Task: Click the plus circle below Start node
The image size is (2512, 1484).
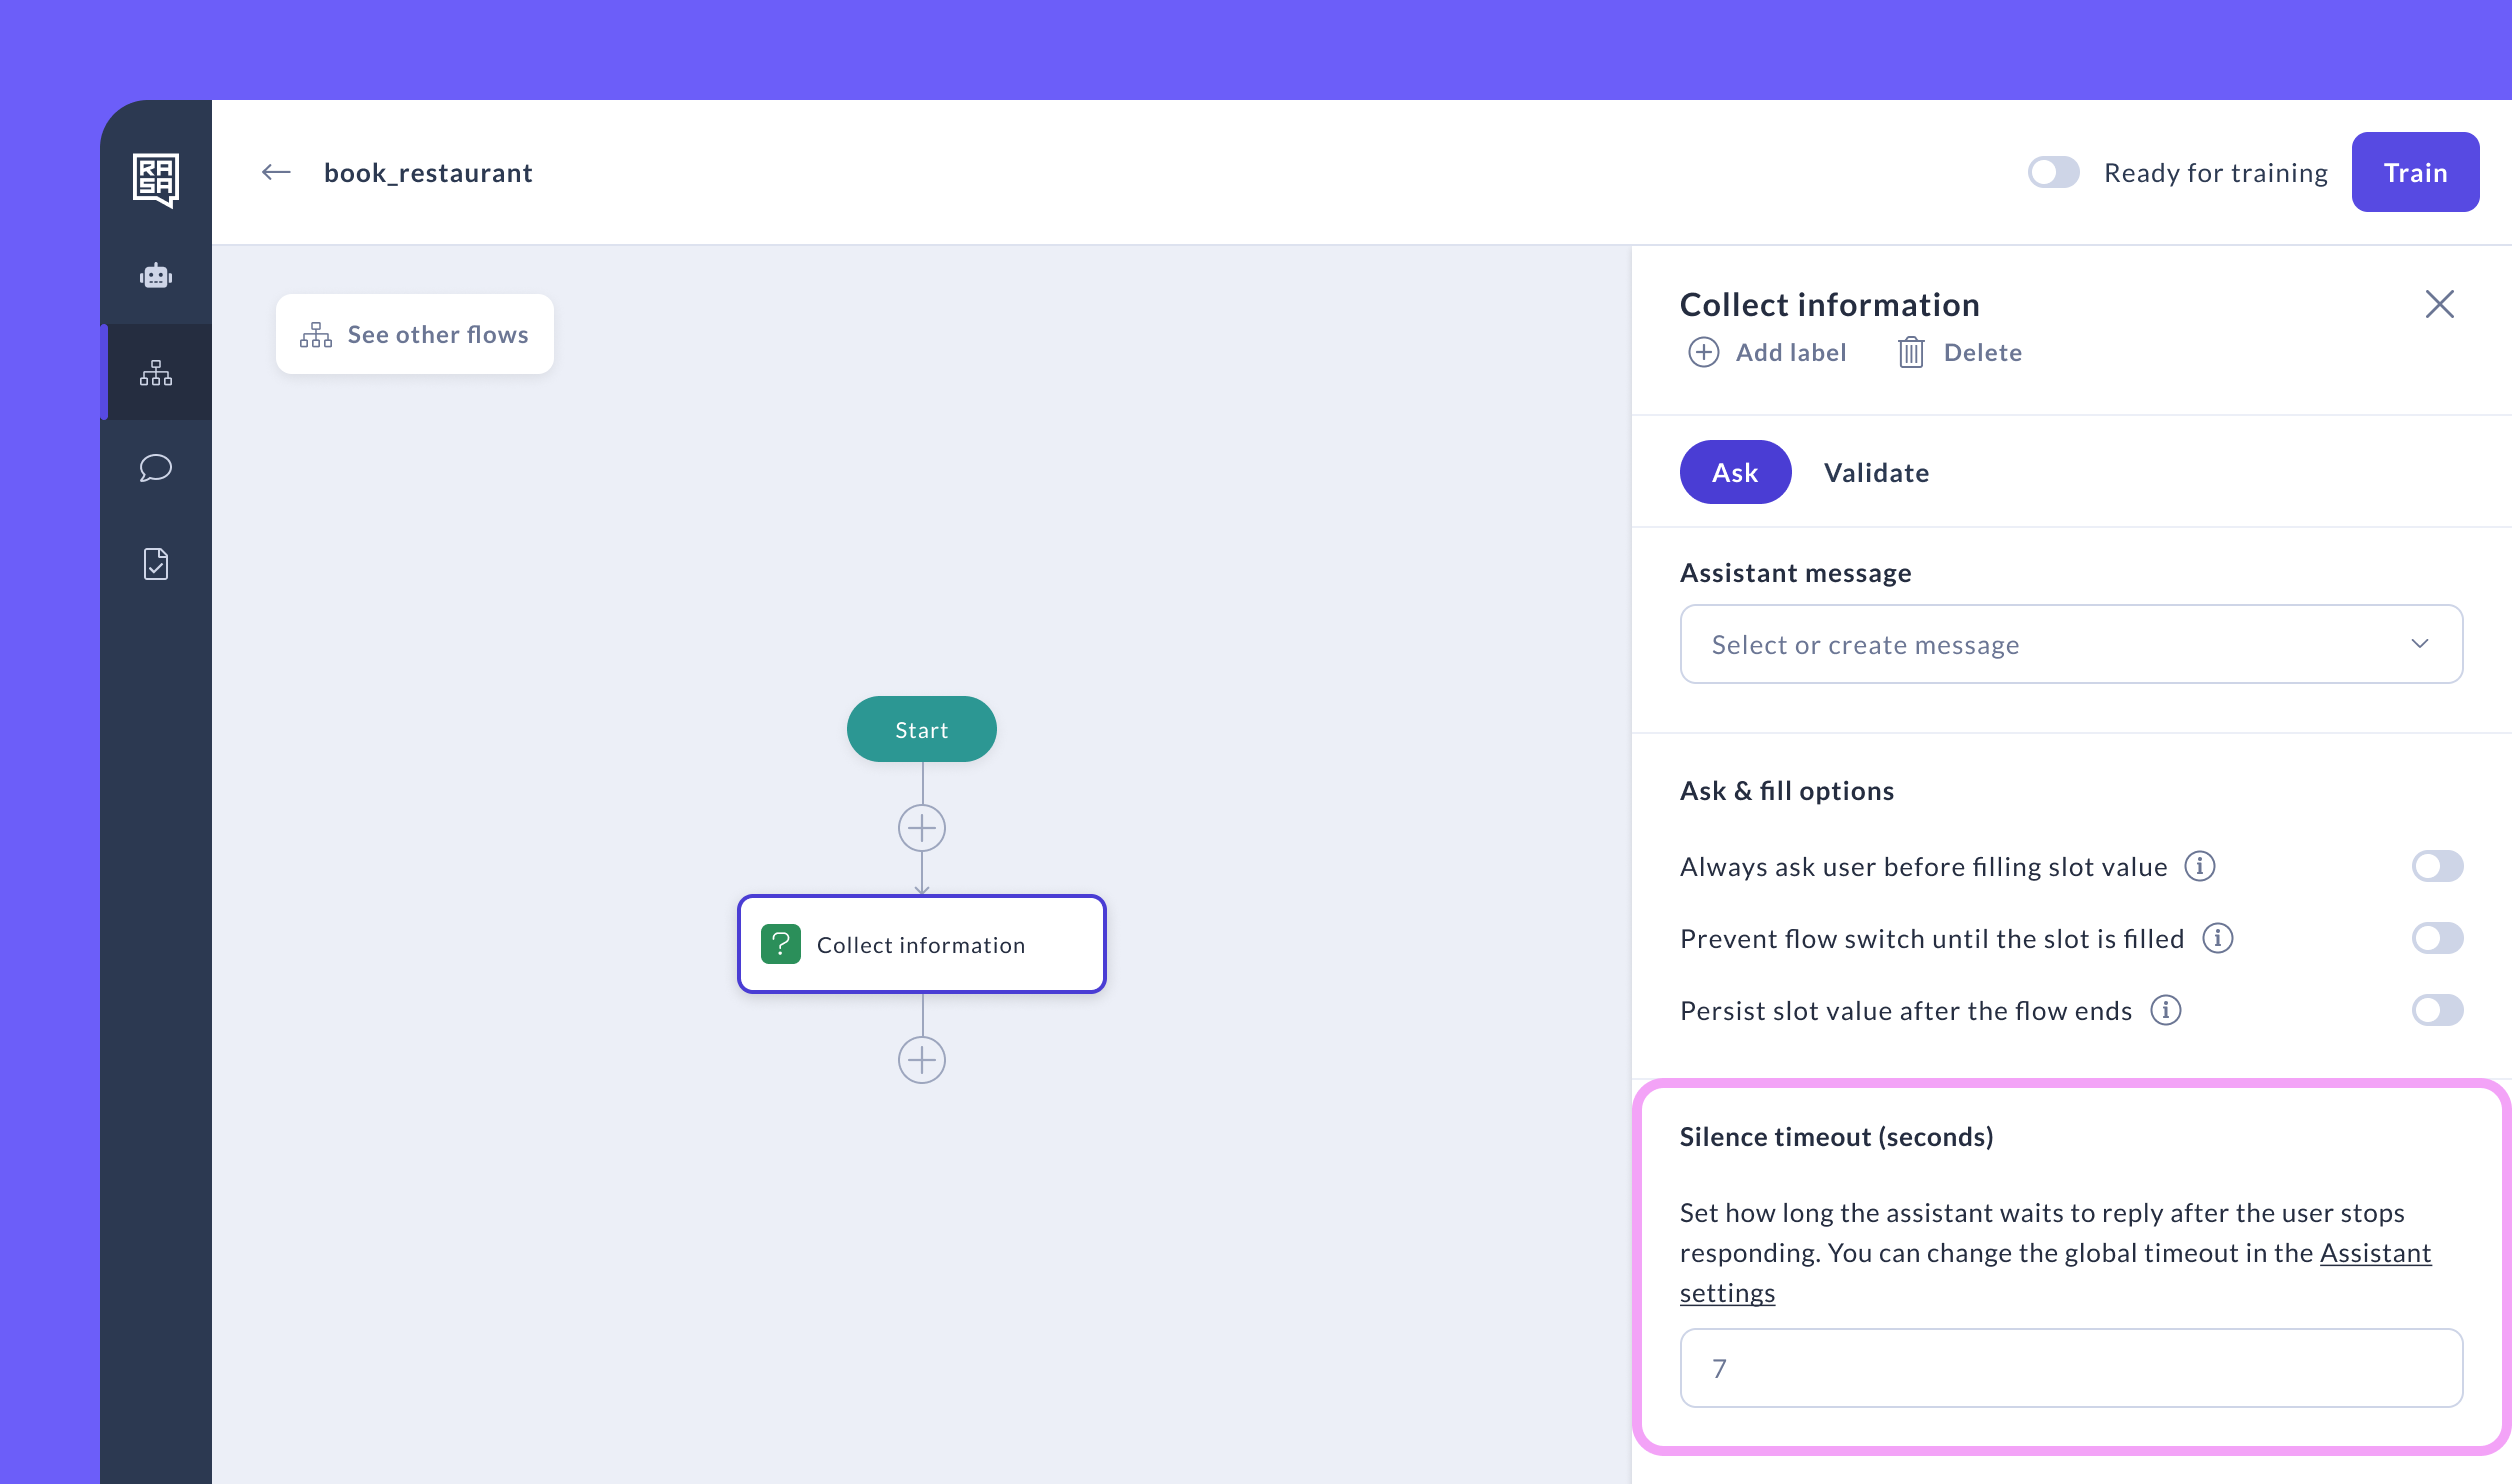Action: (x=921, y=828)
